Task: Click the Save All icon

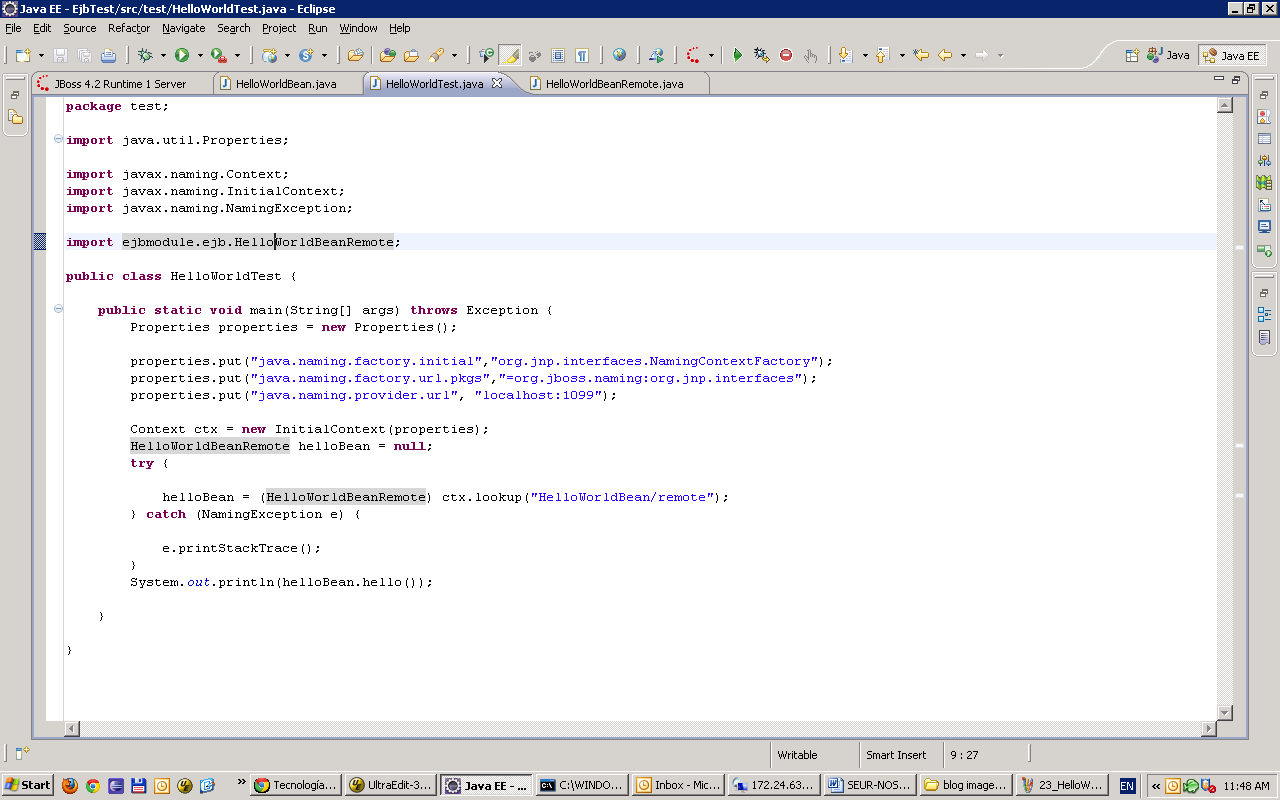Action: point(85,55)
